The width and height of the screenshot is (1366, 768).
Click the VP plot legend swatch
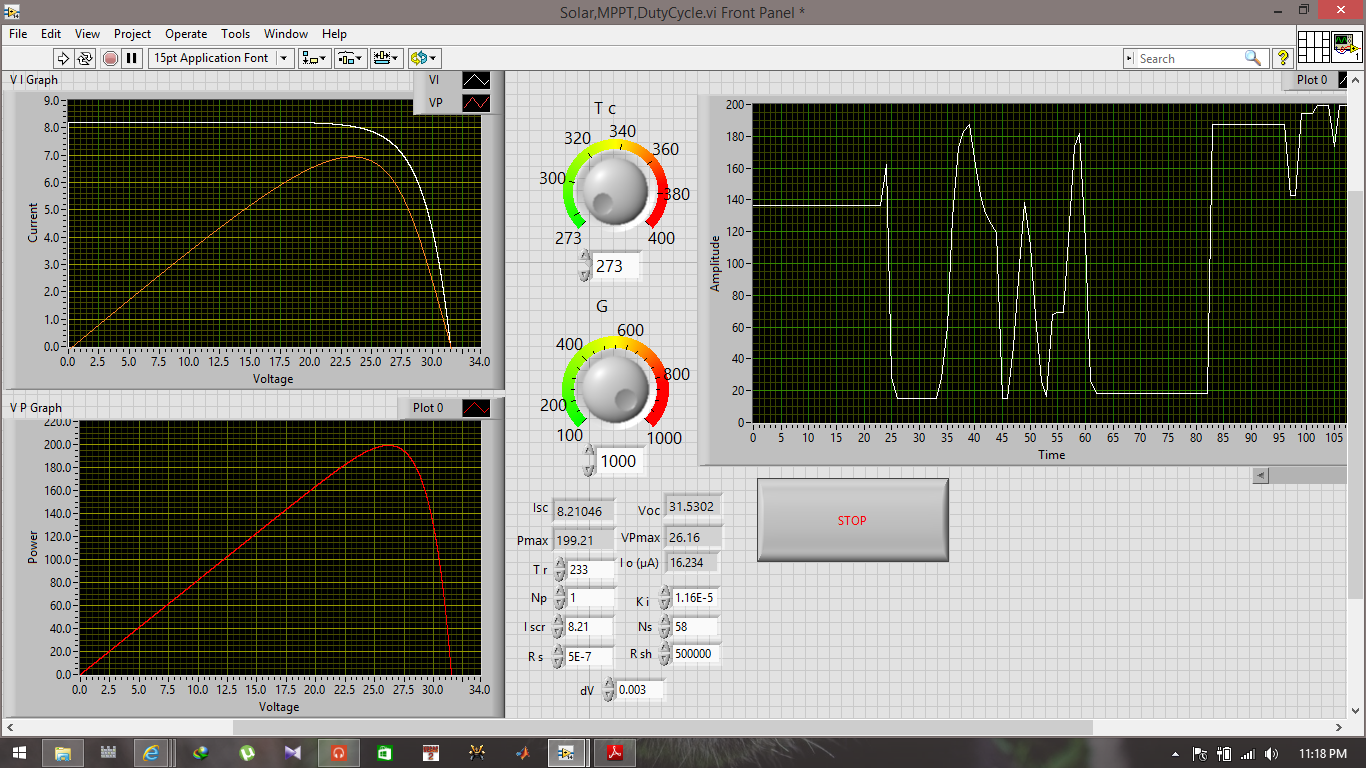(476, 102)
